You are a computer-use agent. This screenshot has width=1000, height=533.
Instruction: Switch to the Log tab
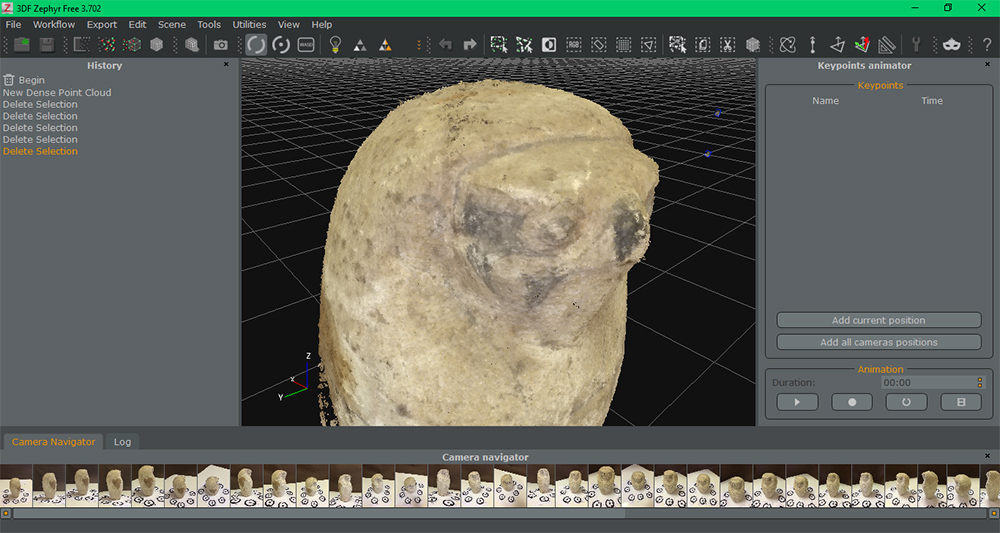pyautogui.click(x=122, y=441)
